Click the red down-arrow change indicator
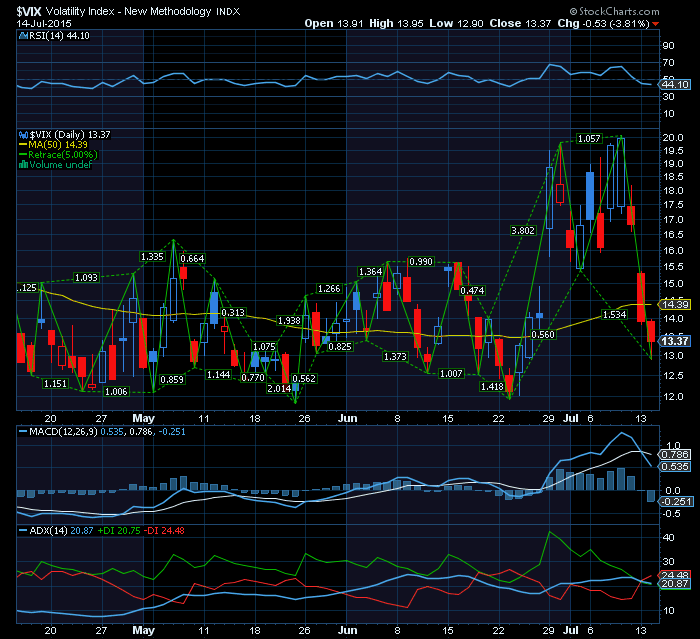 click(x=655, y=24)
